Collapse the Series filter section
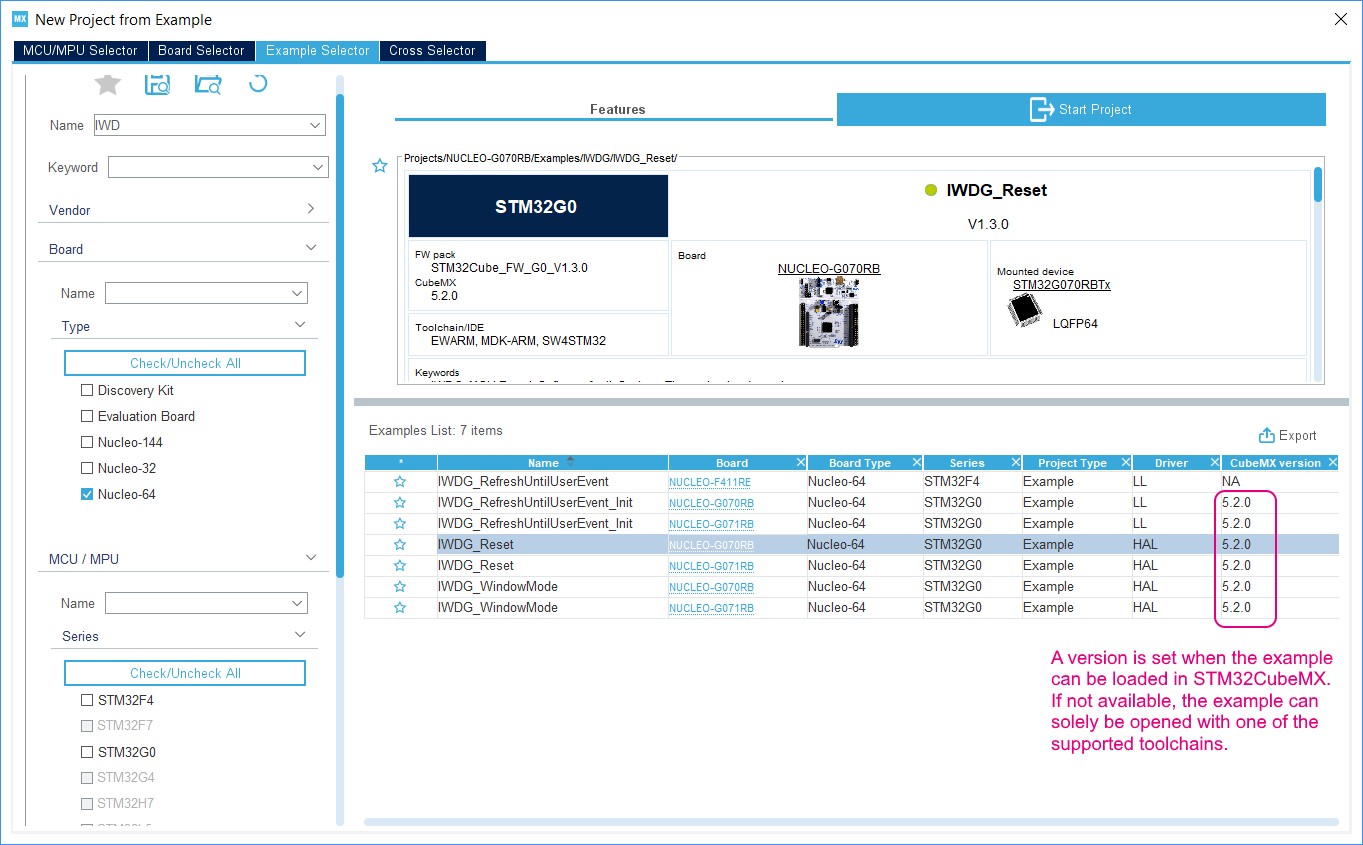 click(x=300, y=635)
